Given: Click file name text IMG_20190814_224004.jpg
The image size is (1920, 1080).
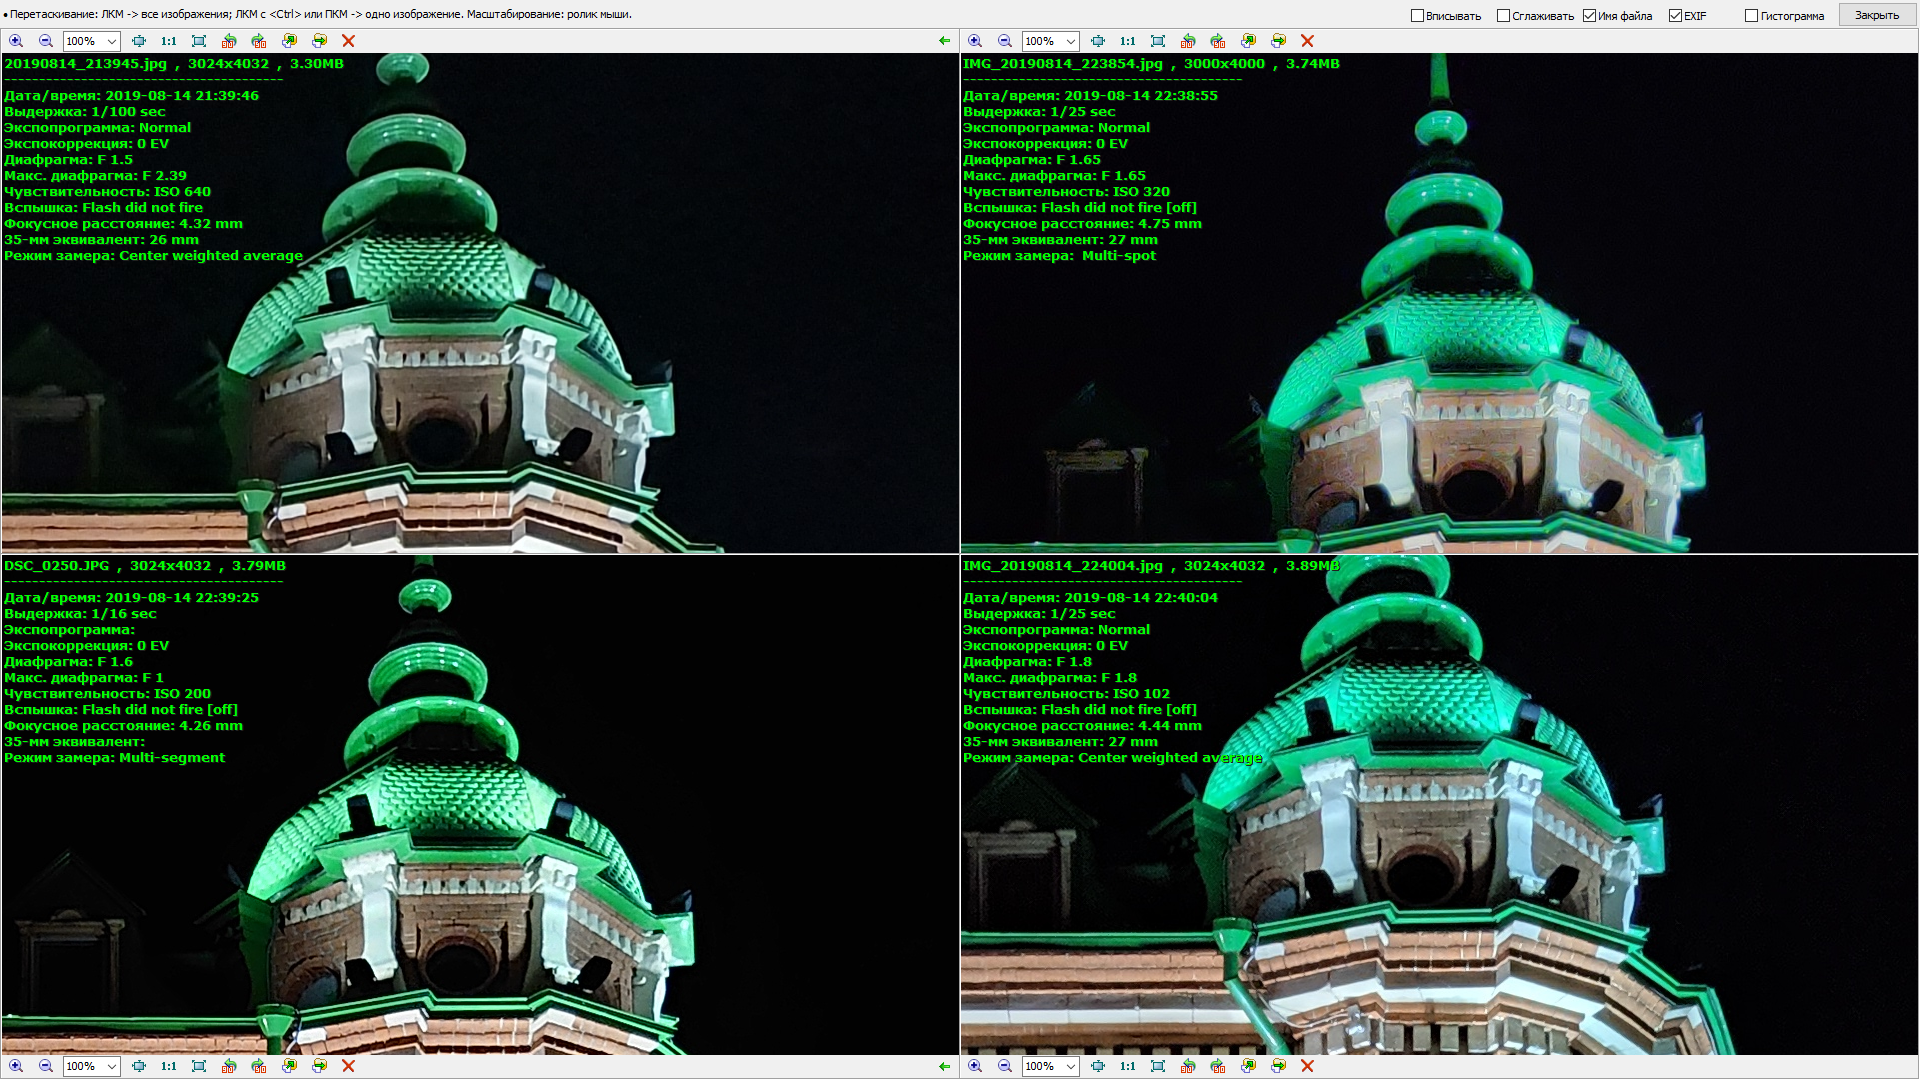Looking at the screenshot, I should click(1063, 565).
